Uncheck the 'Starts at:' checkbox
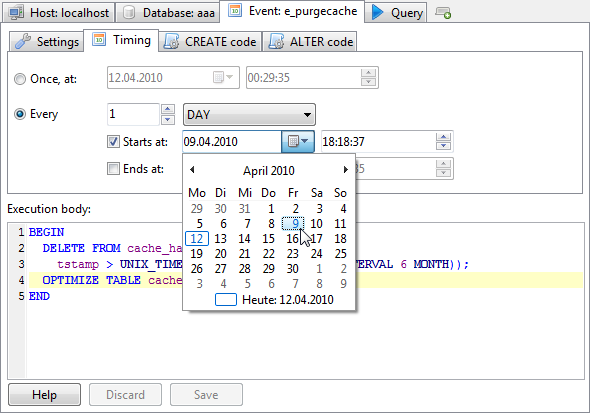This screenshot has width=590, height=413. click(113, 141)
